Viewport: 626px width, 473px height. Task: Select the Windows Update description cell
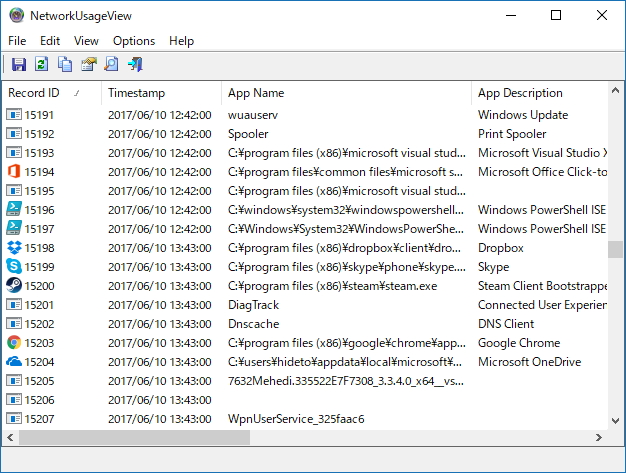click(523, 115)
